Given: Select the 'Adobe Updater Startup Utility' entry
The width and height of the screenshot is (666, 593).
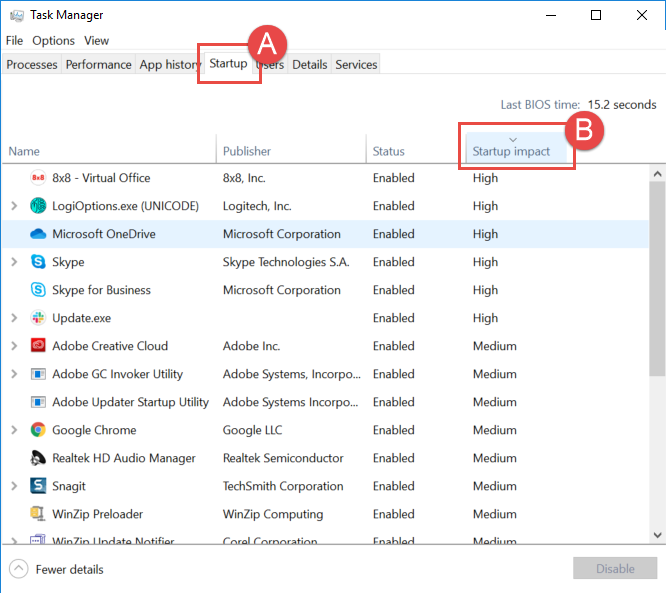Looking at the screenshot, I should point(130,402).
